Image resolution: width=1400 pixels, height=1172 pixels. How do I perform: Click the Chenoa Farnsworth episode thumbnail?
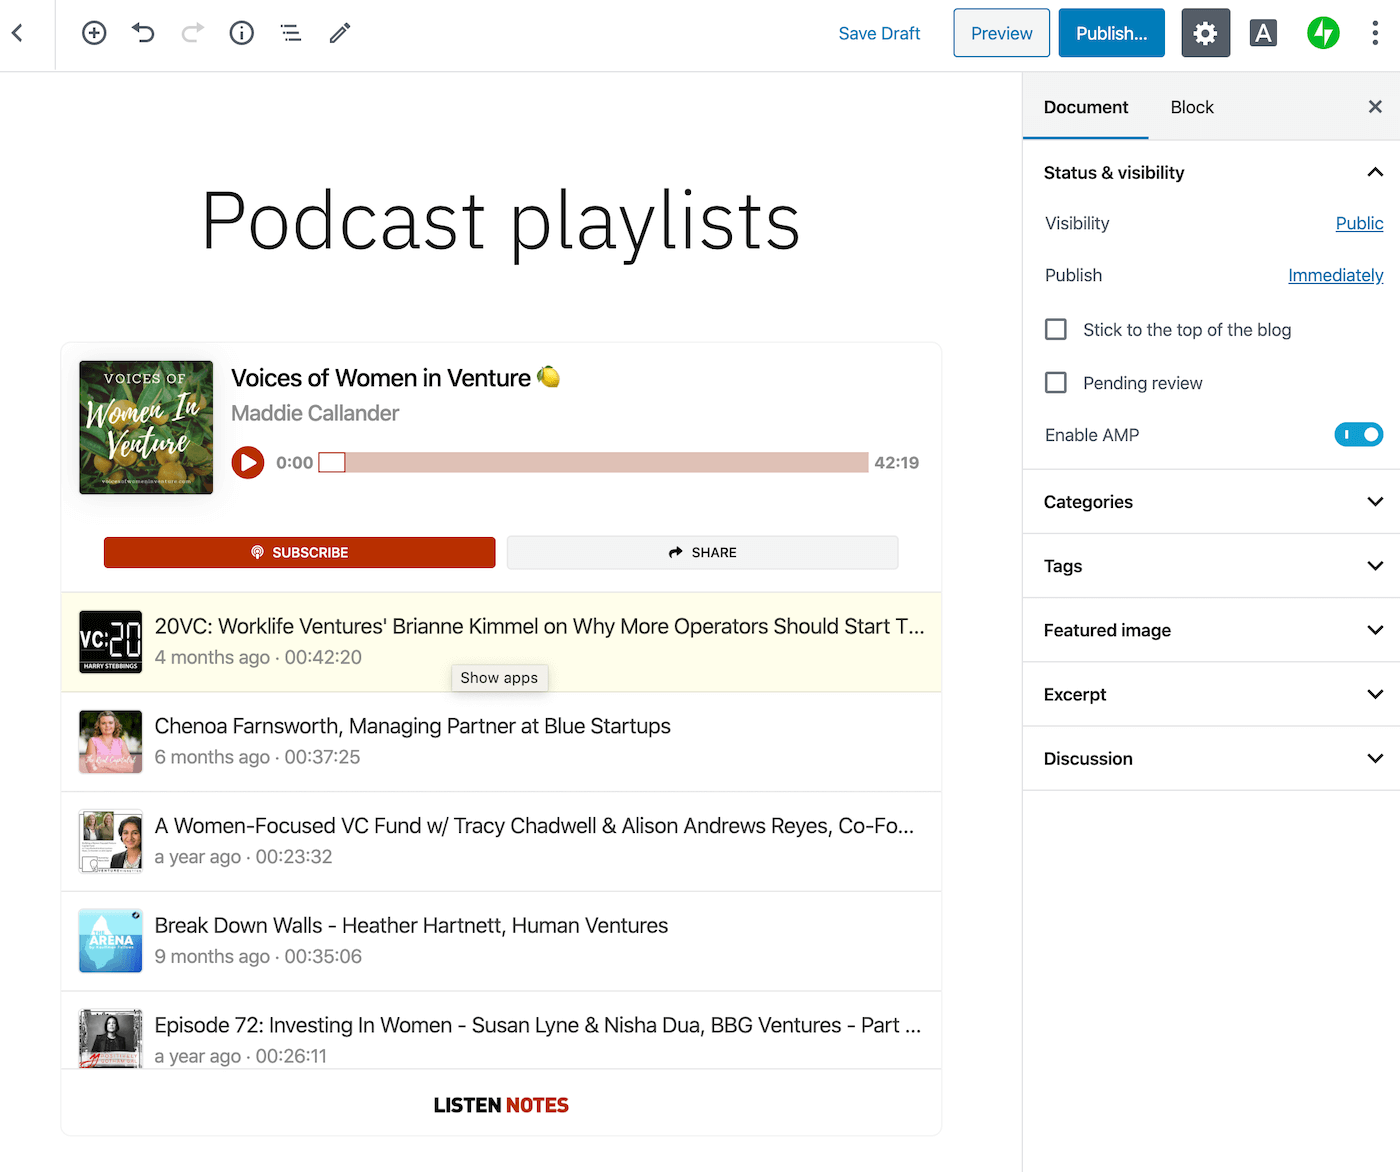111,742
